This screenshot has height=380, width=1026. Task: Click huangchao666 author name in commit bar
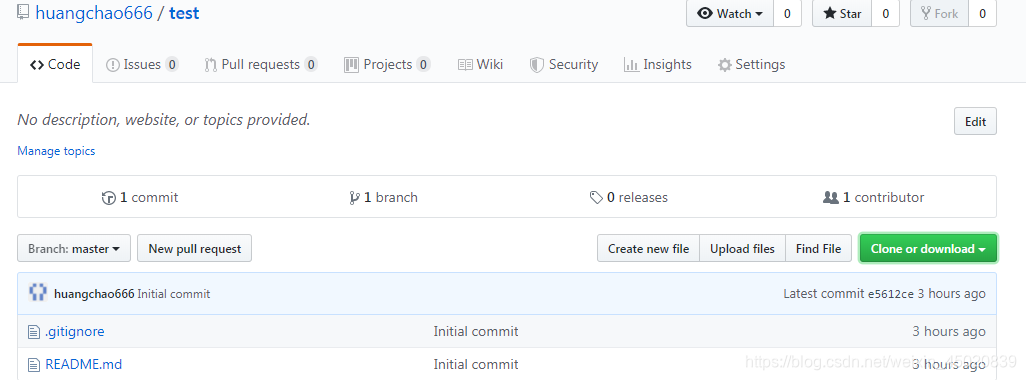(x=94, y=294)
